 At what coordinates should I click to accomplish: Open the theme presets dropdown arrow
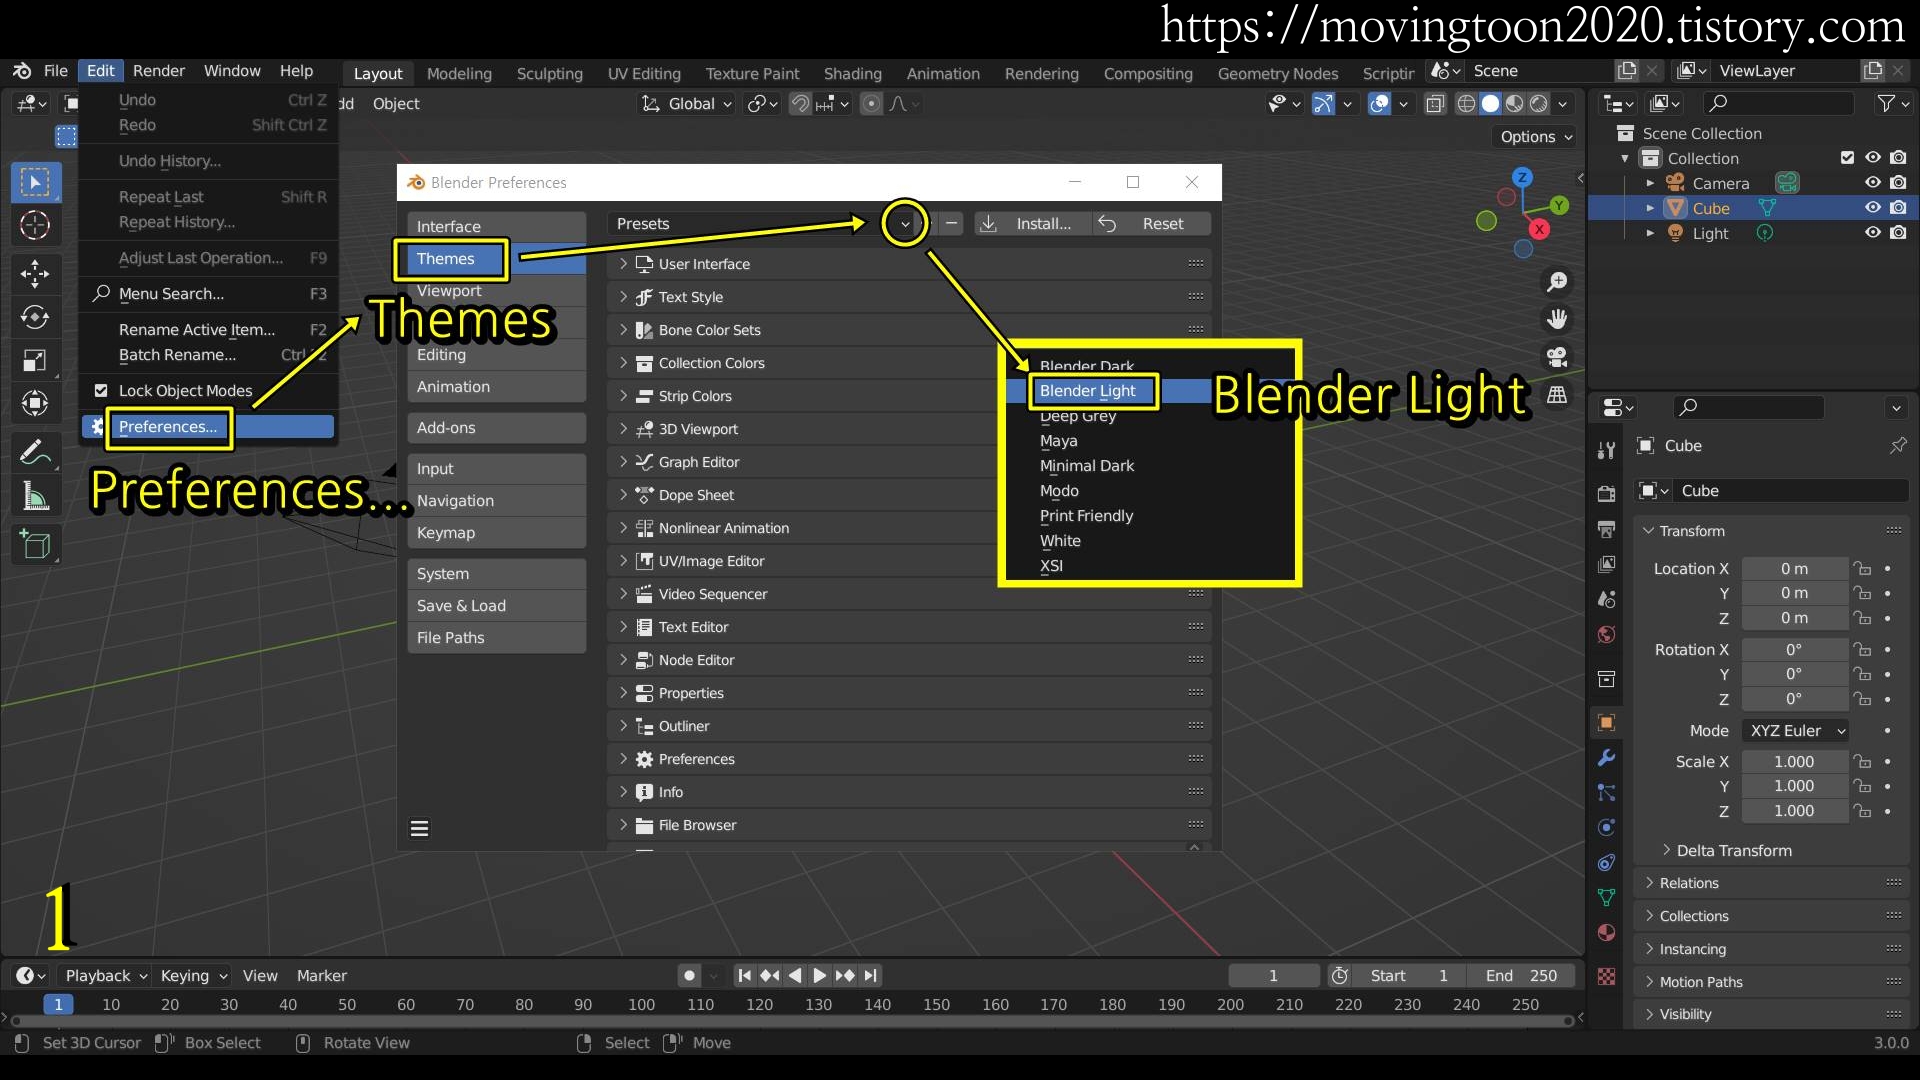coord(905,224)
